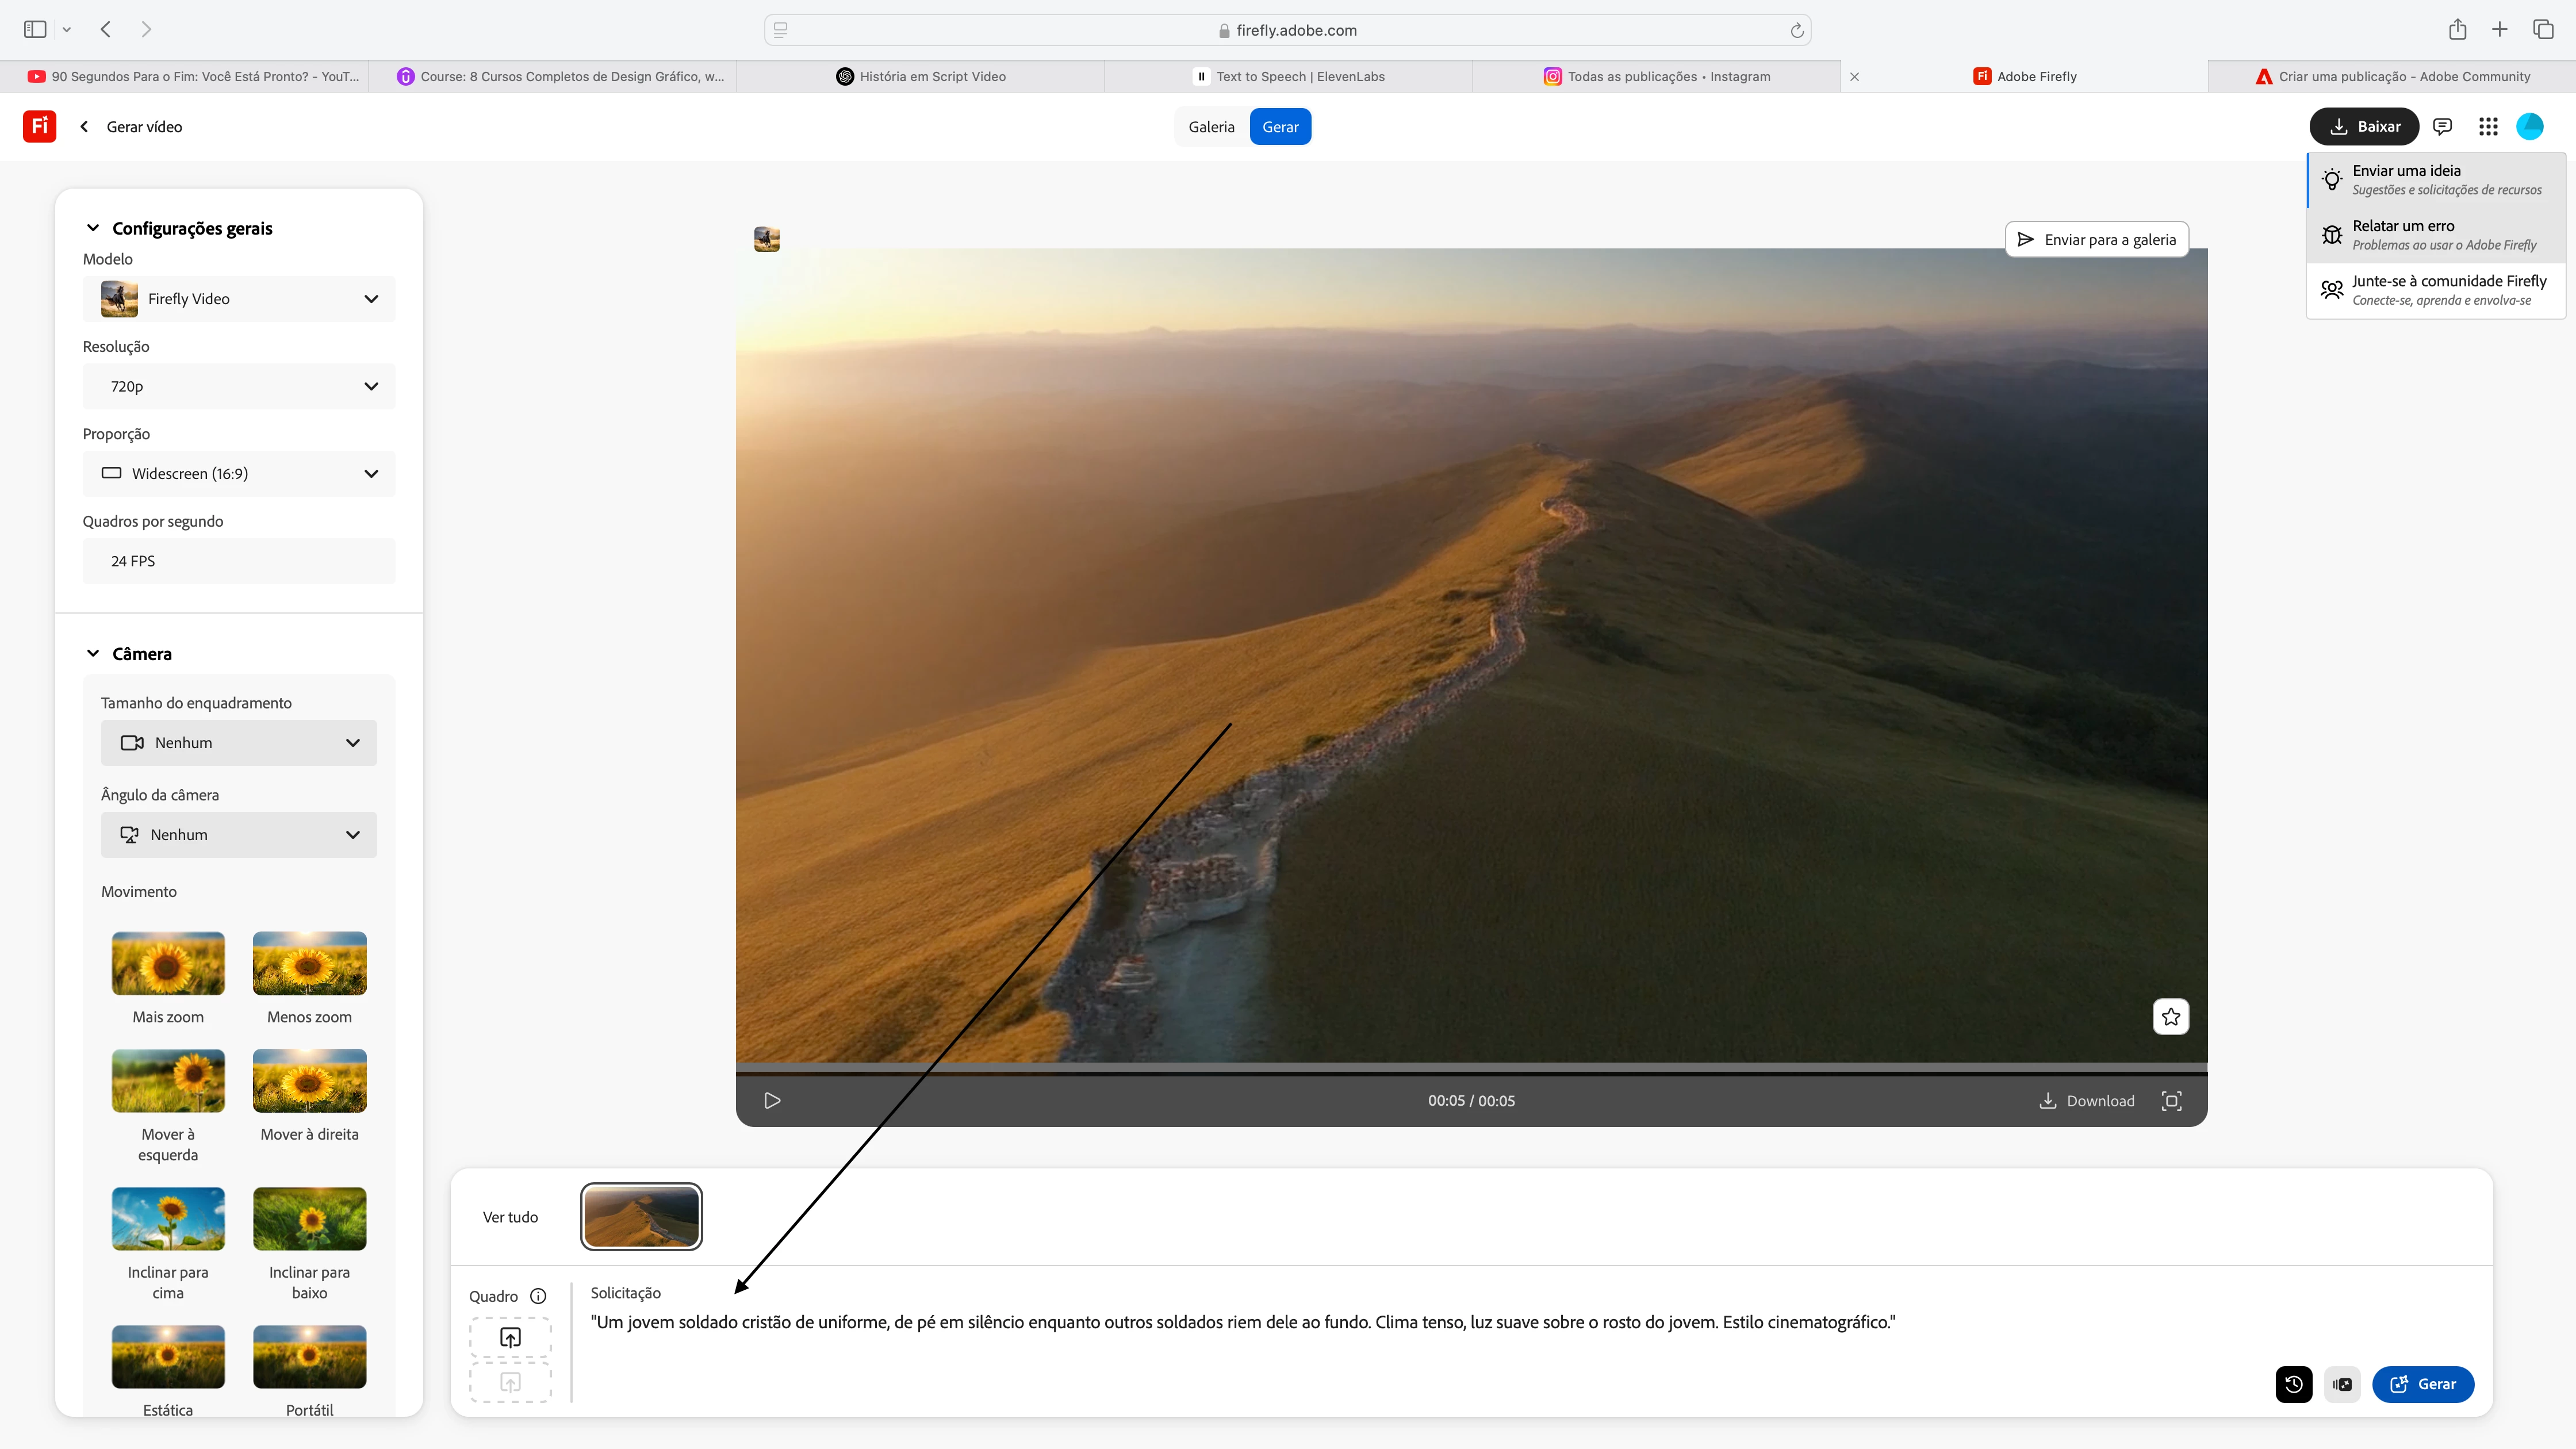Screen dimensions: 2576x1449
Task: Open the feedback chat bubble icon
Action: coord(2442,126)
